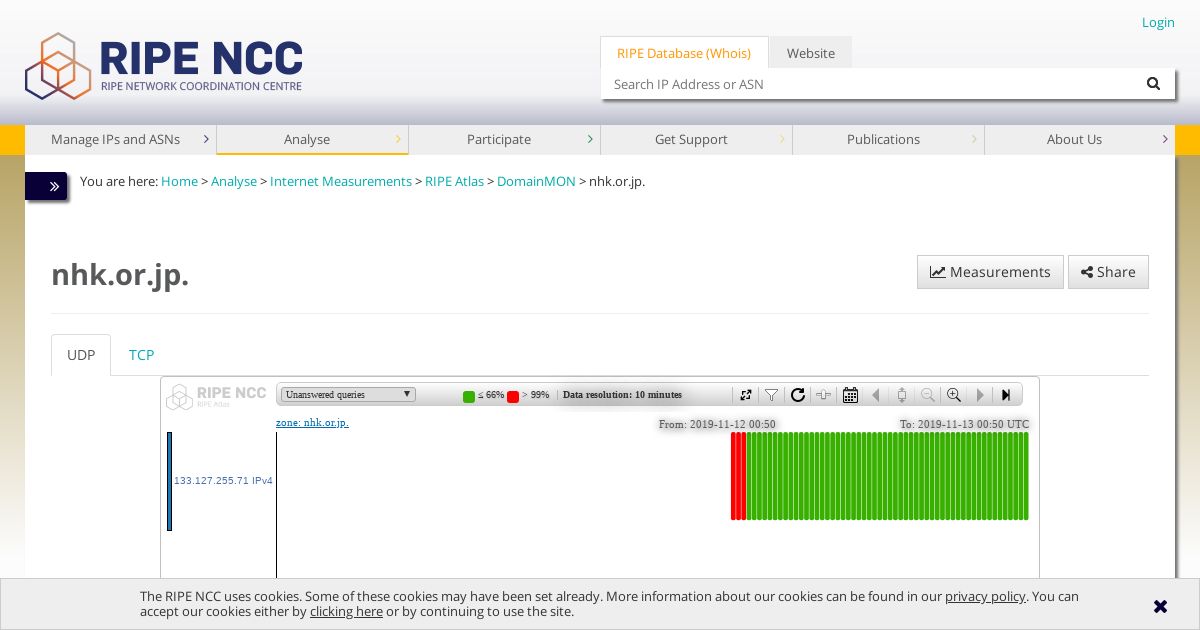The image size is (1200, 630).
Task: Click the search magnifier icon
Action: [x=1153, y=84]
